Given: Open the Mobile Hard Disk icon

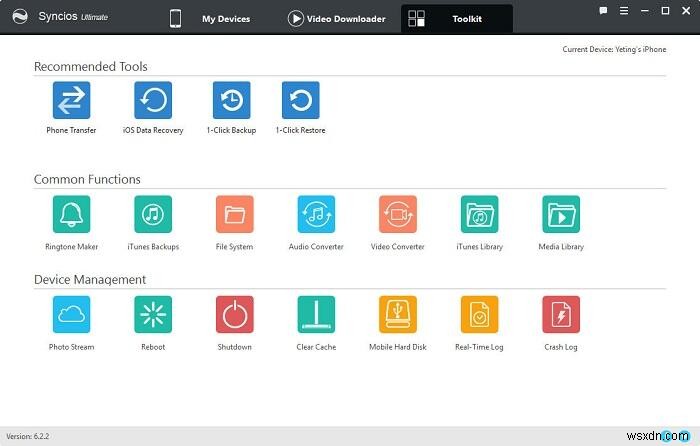Looking at the screenshot, I should pyautogui.click(x=398, y=314).
